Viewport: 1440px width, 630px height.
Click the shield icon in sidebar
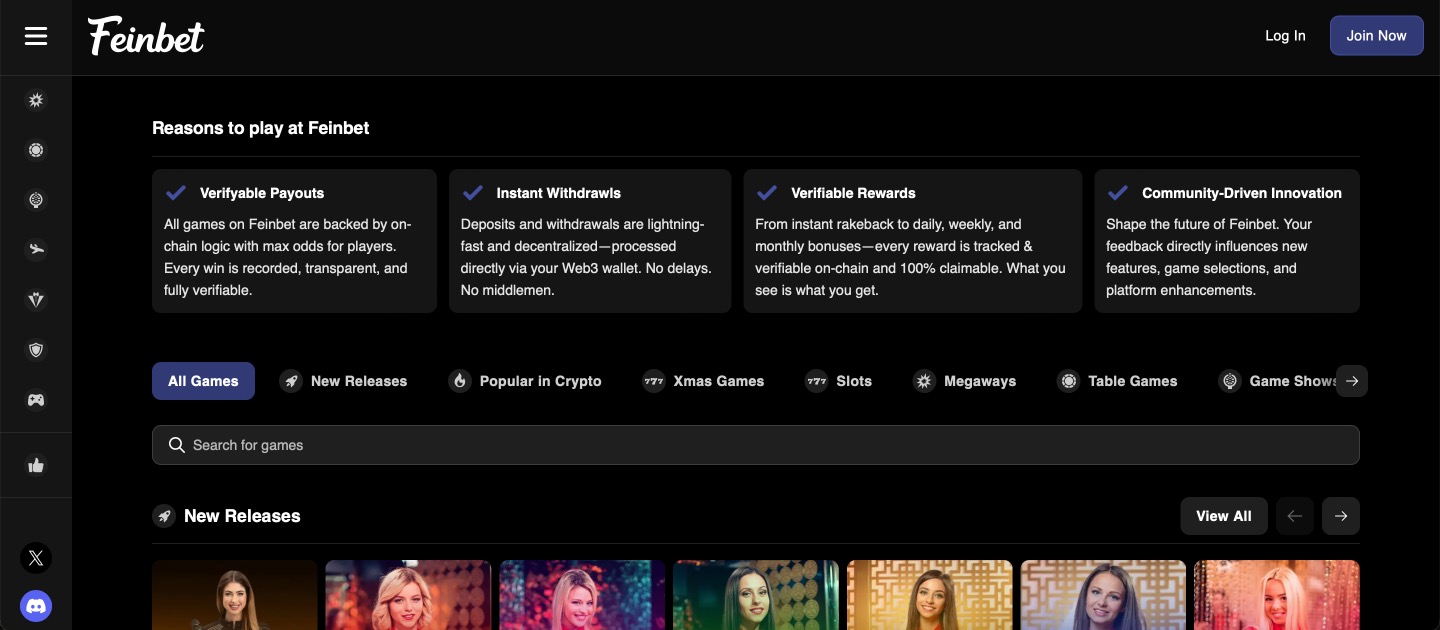[x=36, y=350]
